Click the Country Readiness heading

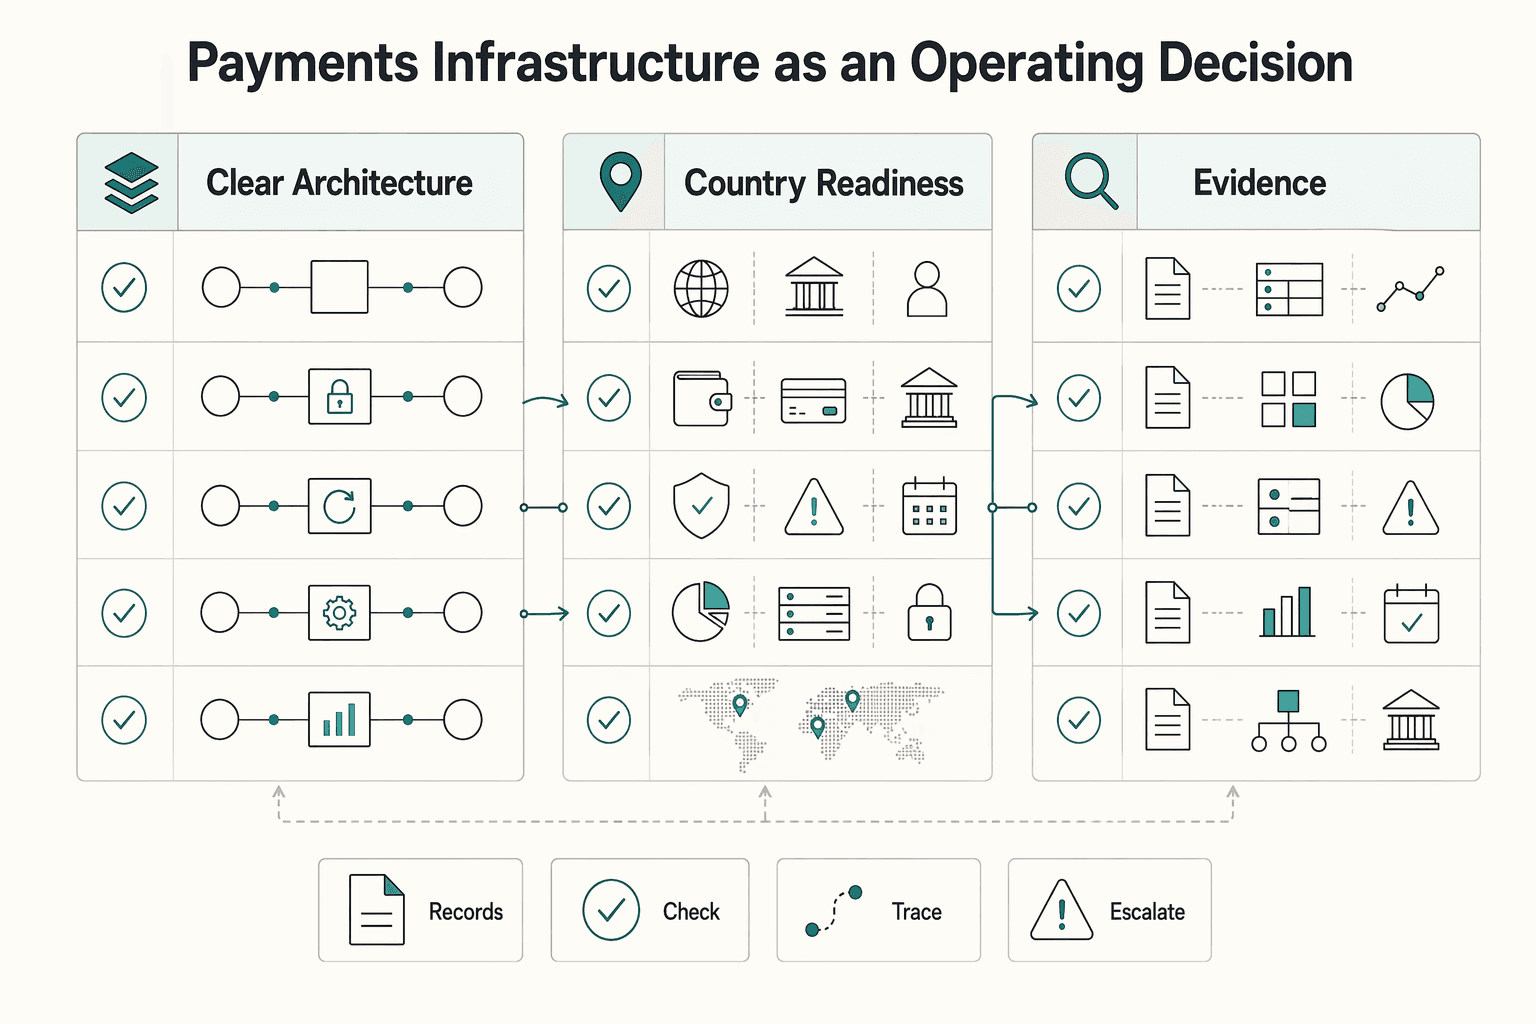(824, 183)
